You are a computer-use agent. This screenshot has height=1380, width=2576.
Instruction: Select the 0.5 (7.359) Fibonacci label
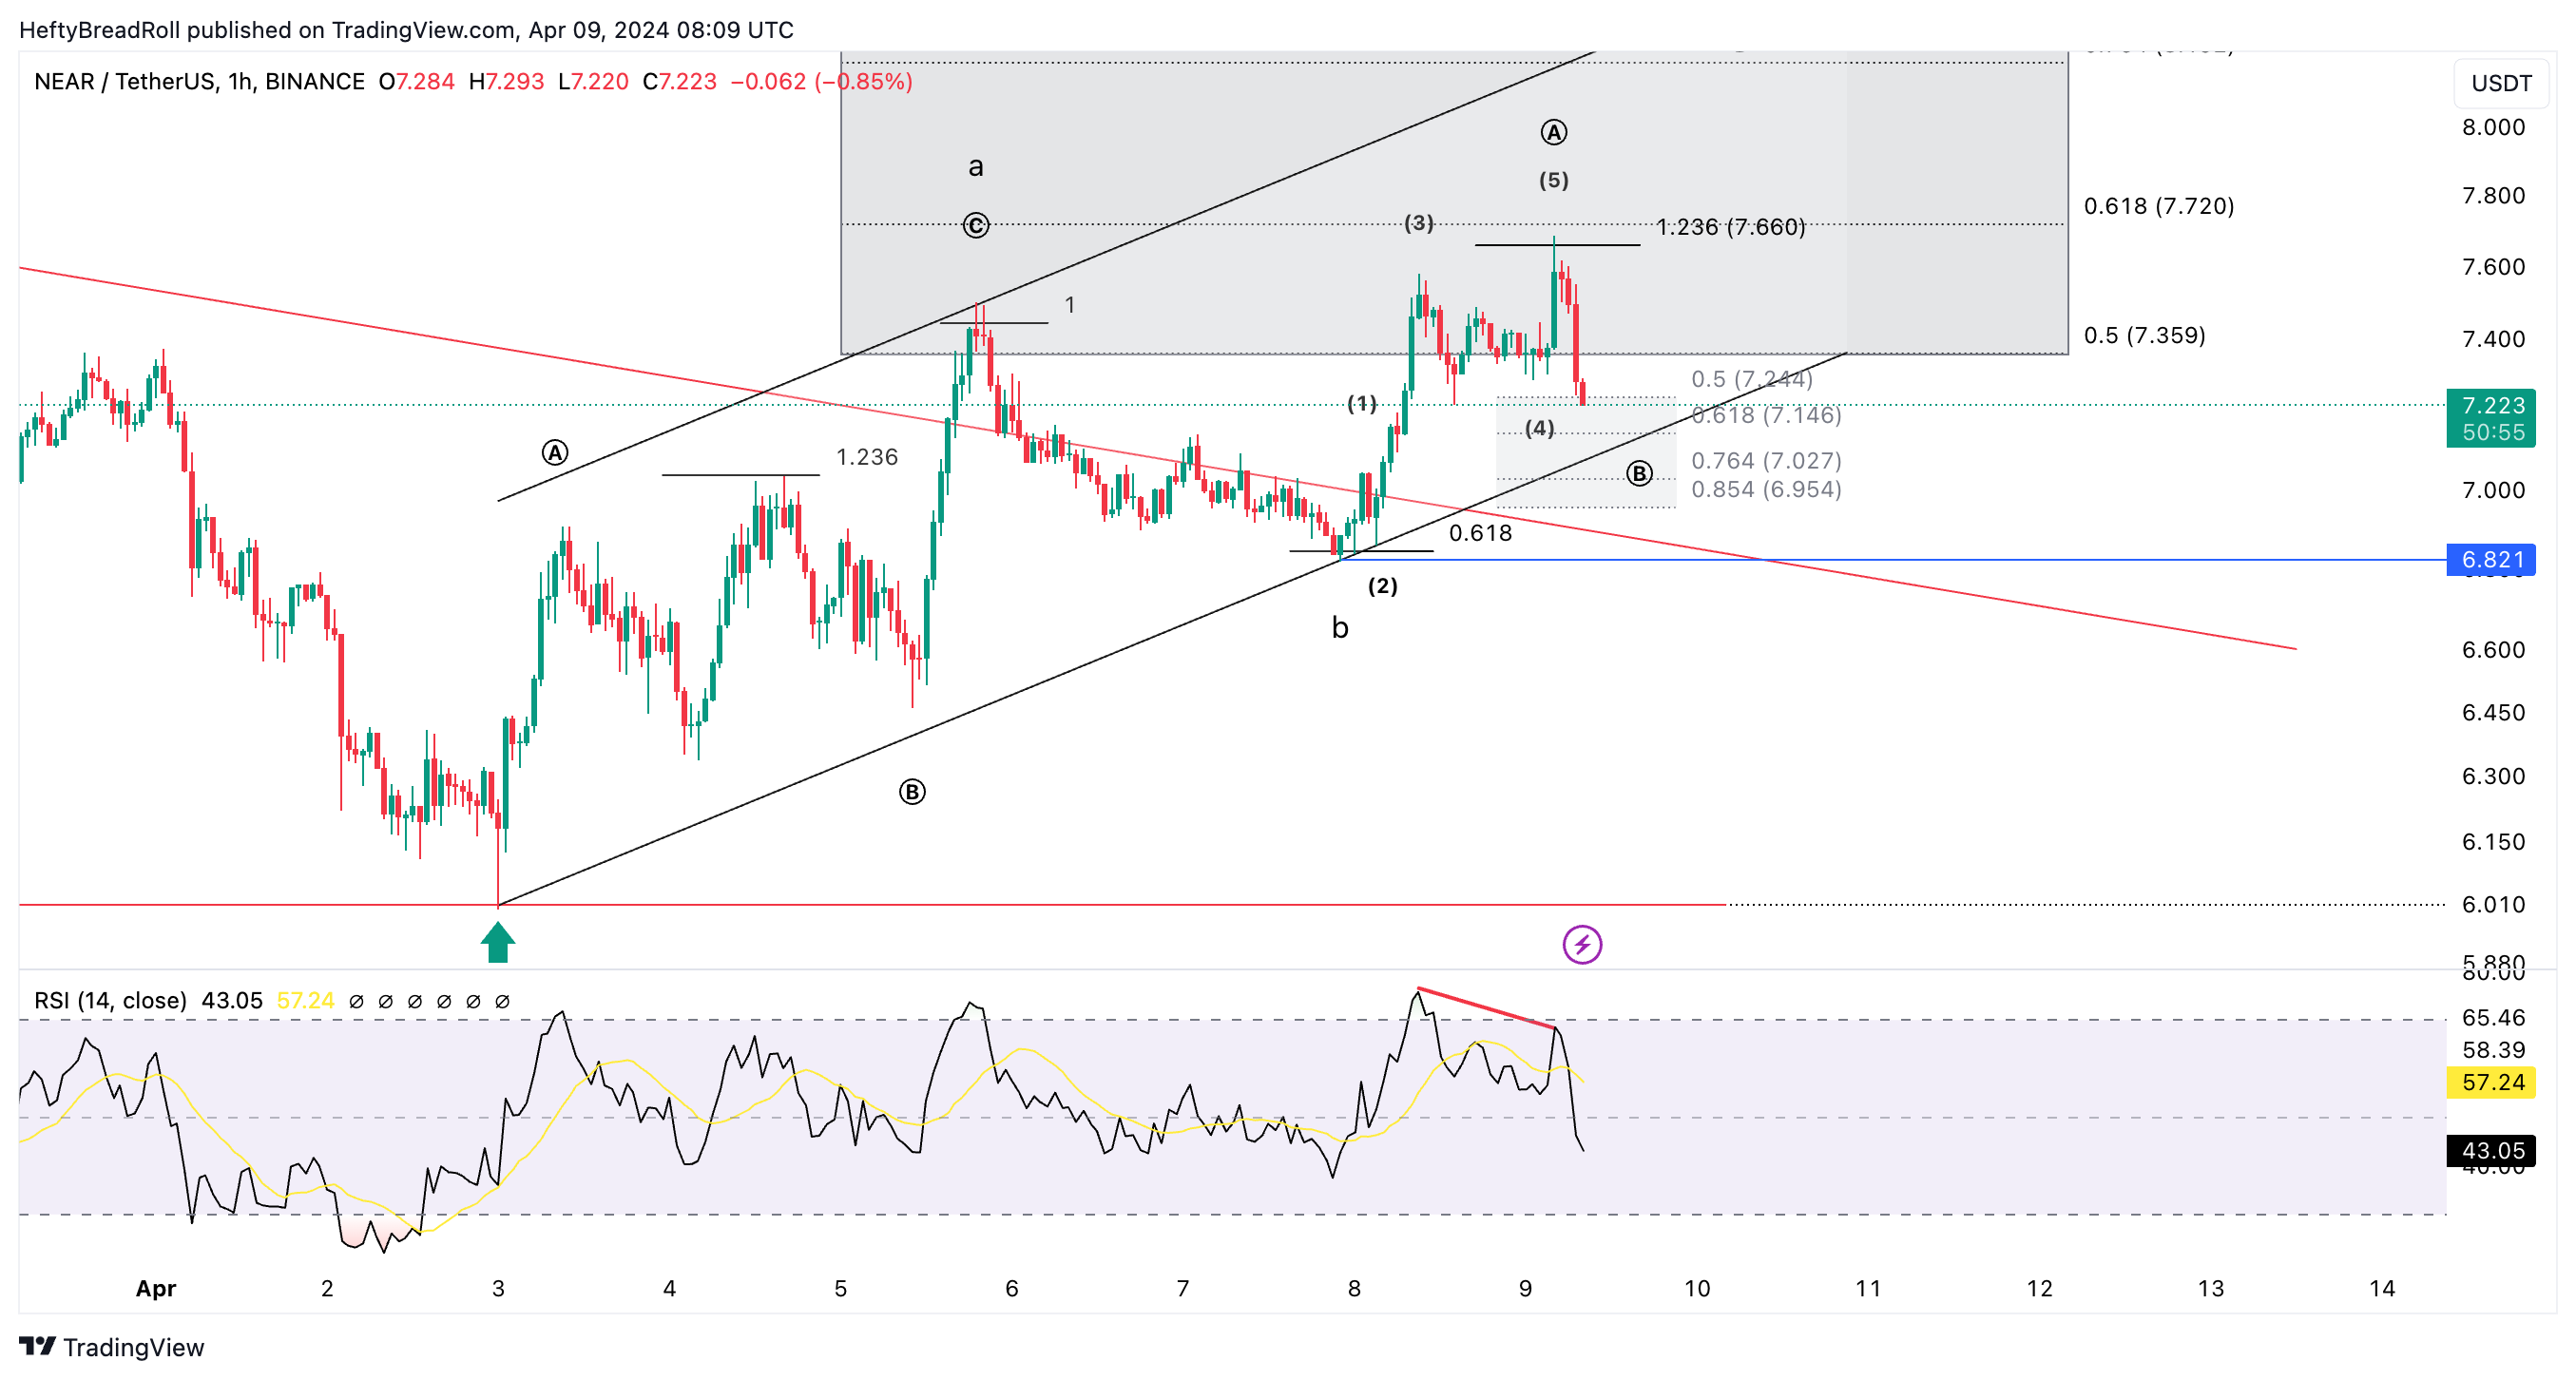pos(2144,335)
